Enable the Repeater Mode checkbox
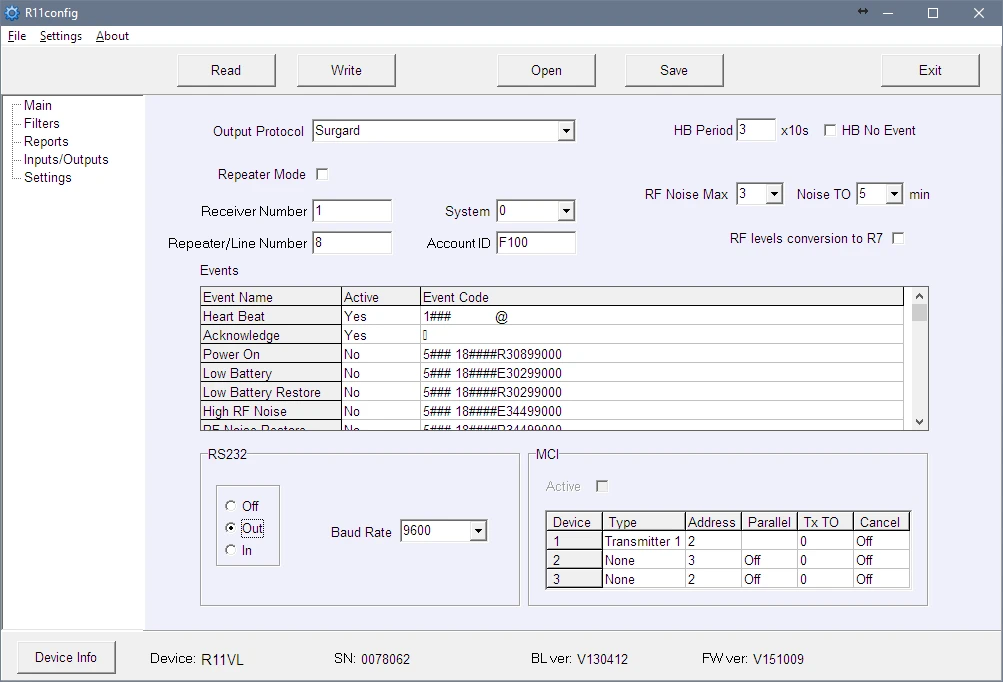The height and width of the screenshot is (682, 1003). click(321, 173)
